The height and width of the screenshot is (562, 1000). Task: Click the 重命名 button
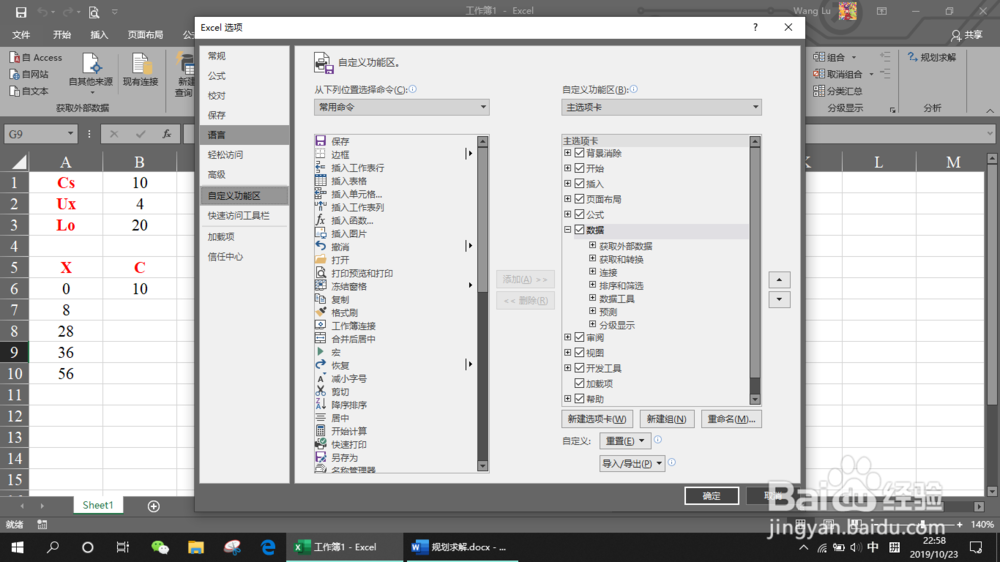(x=731, y=419)
